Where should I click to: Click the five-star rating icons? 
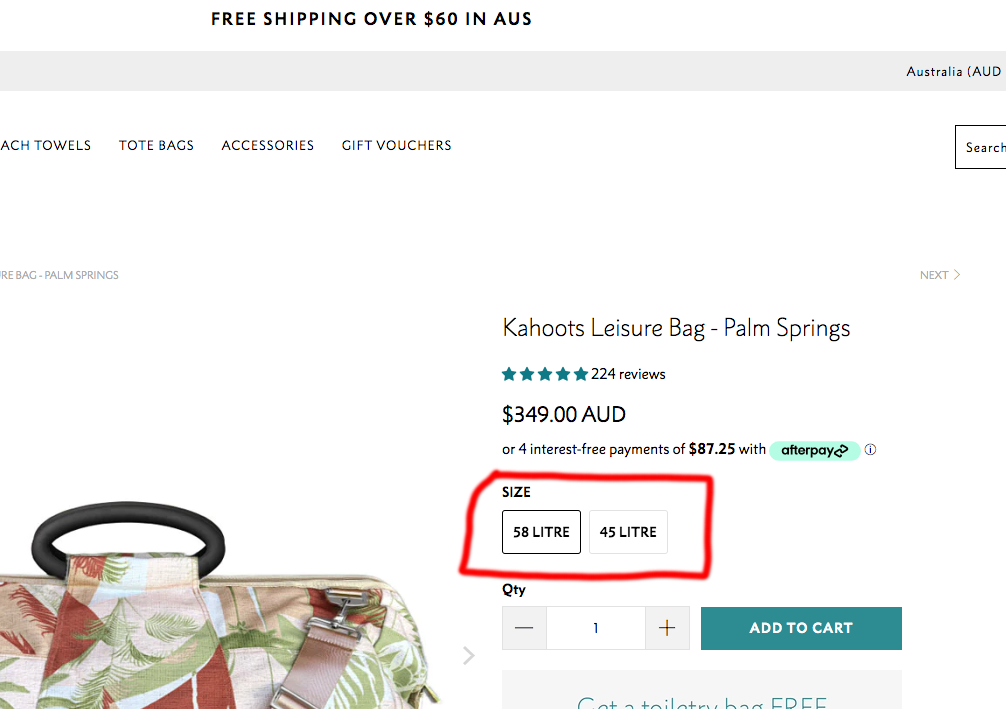(x=544, y=375)
